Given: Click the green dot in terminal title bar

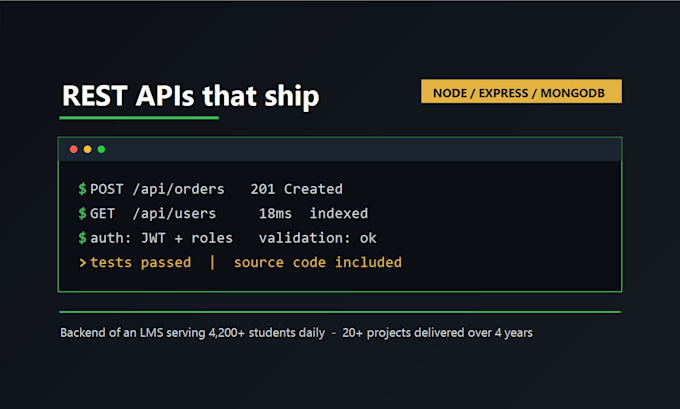Looking at the screenshot, I should click(x=101, y=149).
